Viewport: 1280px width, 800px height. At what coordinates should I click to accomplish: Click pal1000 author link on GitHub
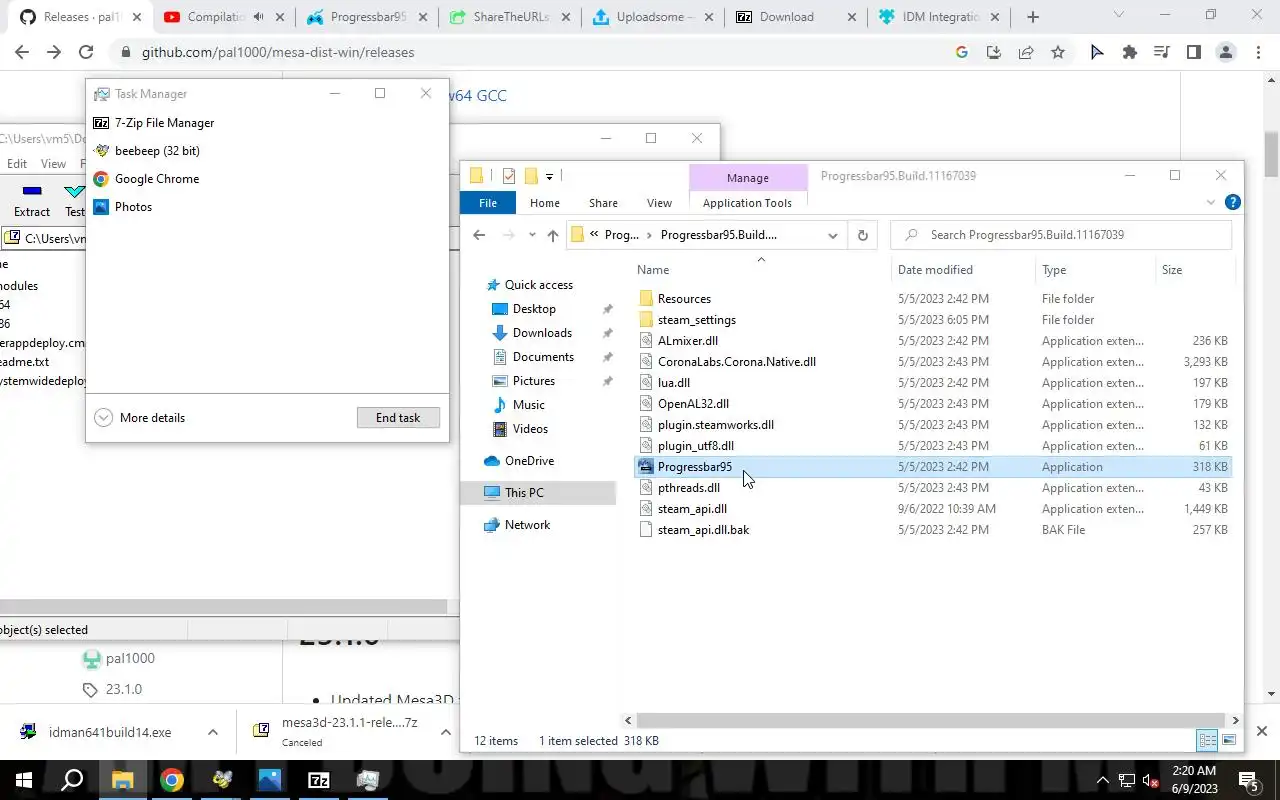point(130,659)
